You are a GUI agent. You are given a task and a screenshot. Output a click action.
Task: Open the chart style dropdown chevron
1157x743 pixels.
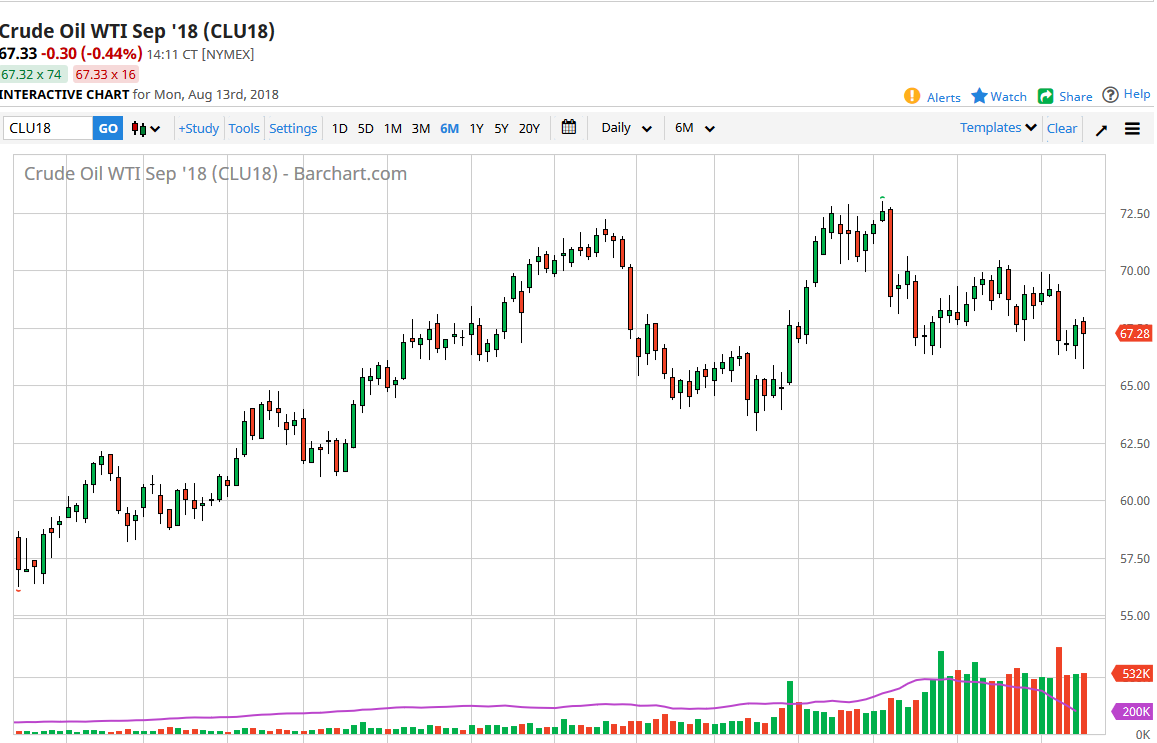tap(155, 128)
